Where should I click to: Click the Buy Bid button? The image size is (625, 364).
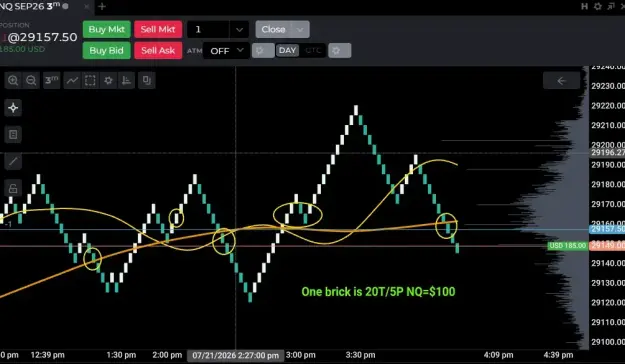pos(106,51)
